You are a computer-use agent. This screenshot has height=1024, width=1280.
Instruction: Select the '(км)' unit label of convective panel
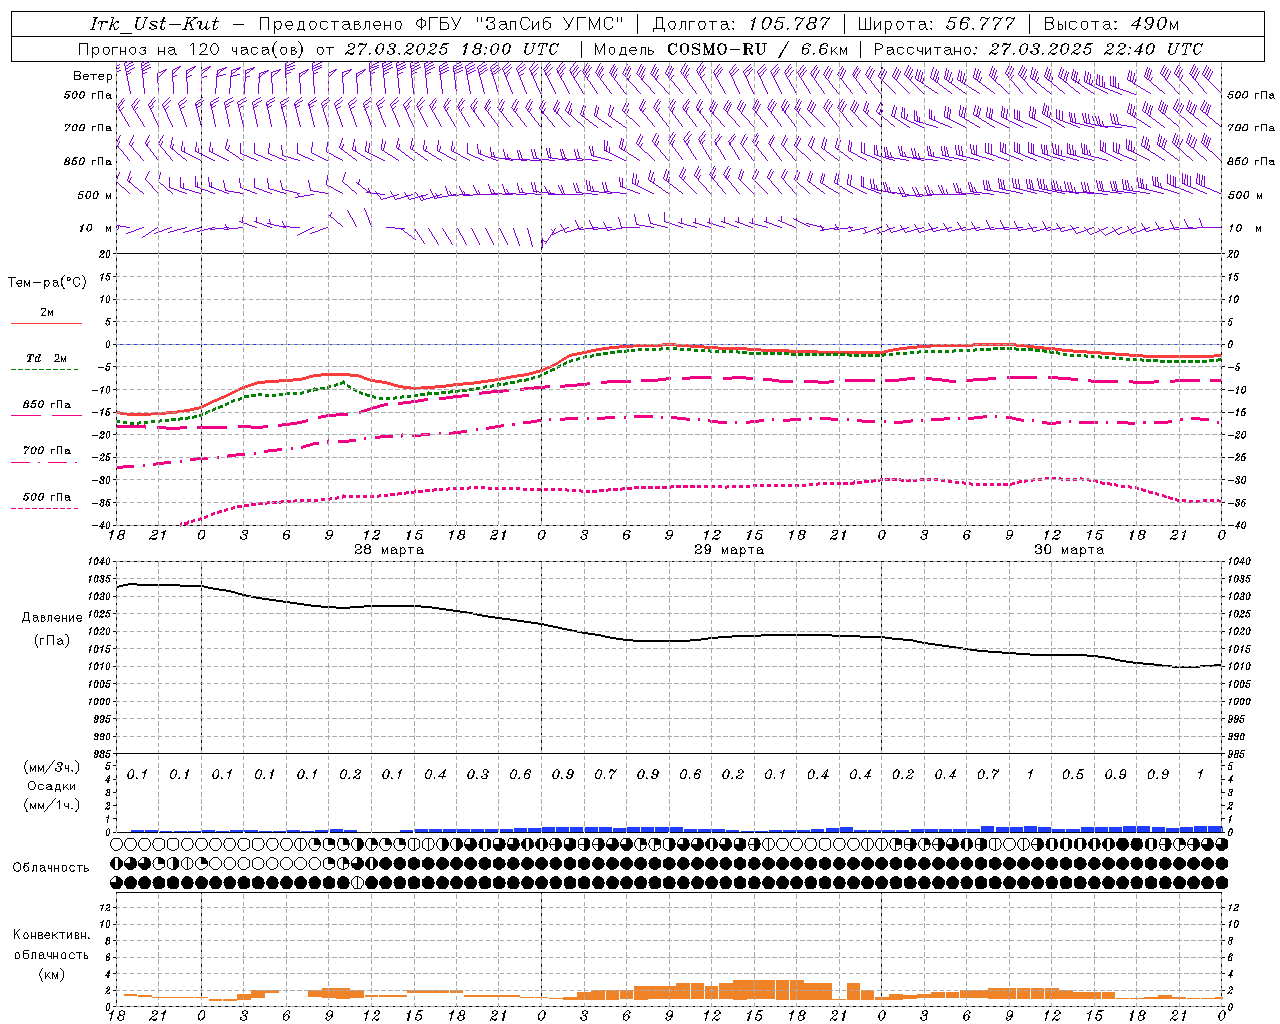[52, 974]
